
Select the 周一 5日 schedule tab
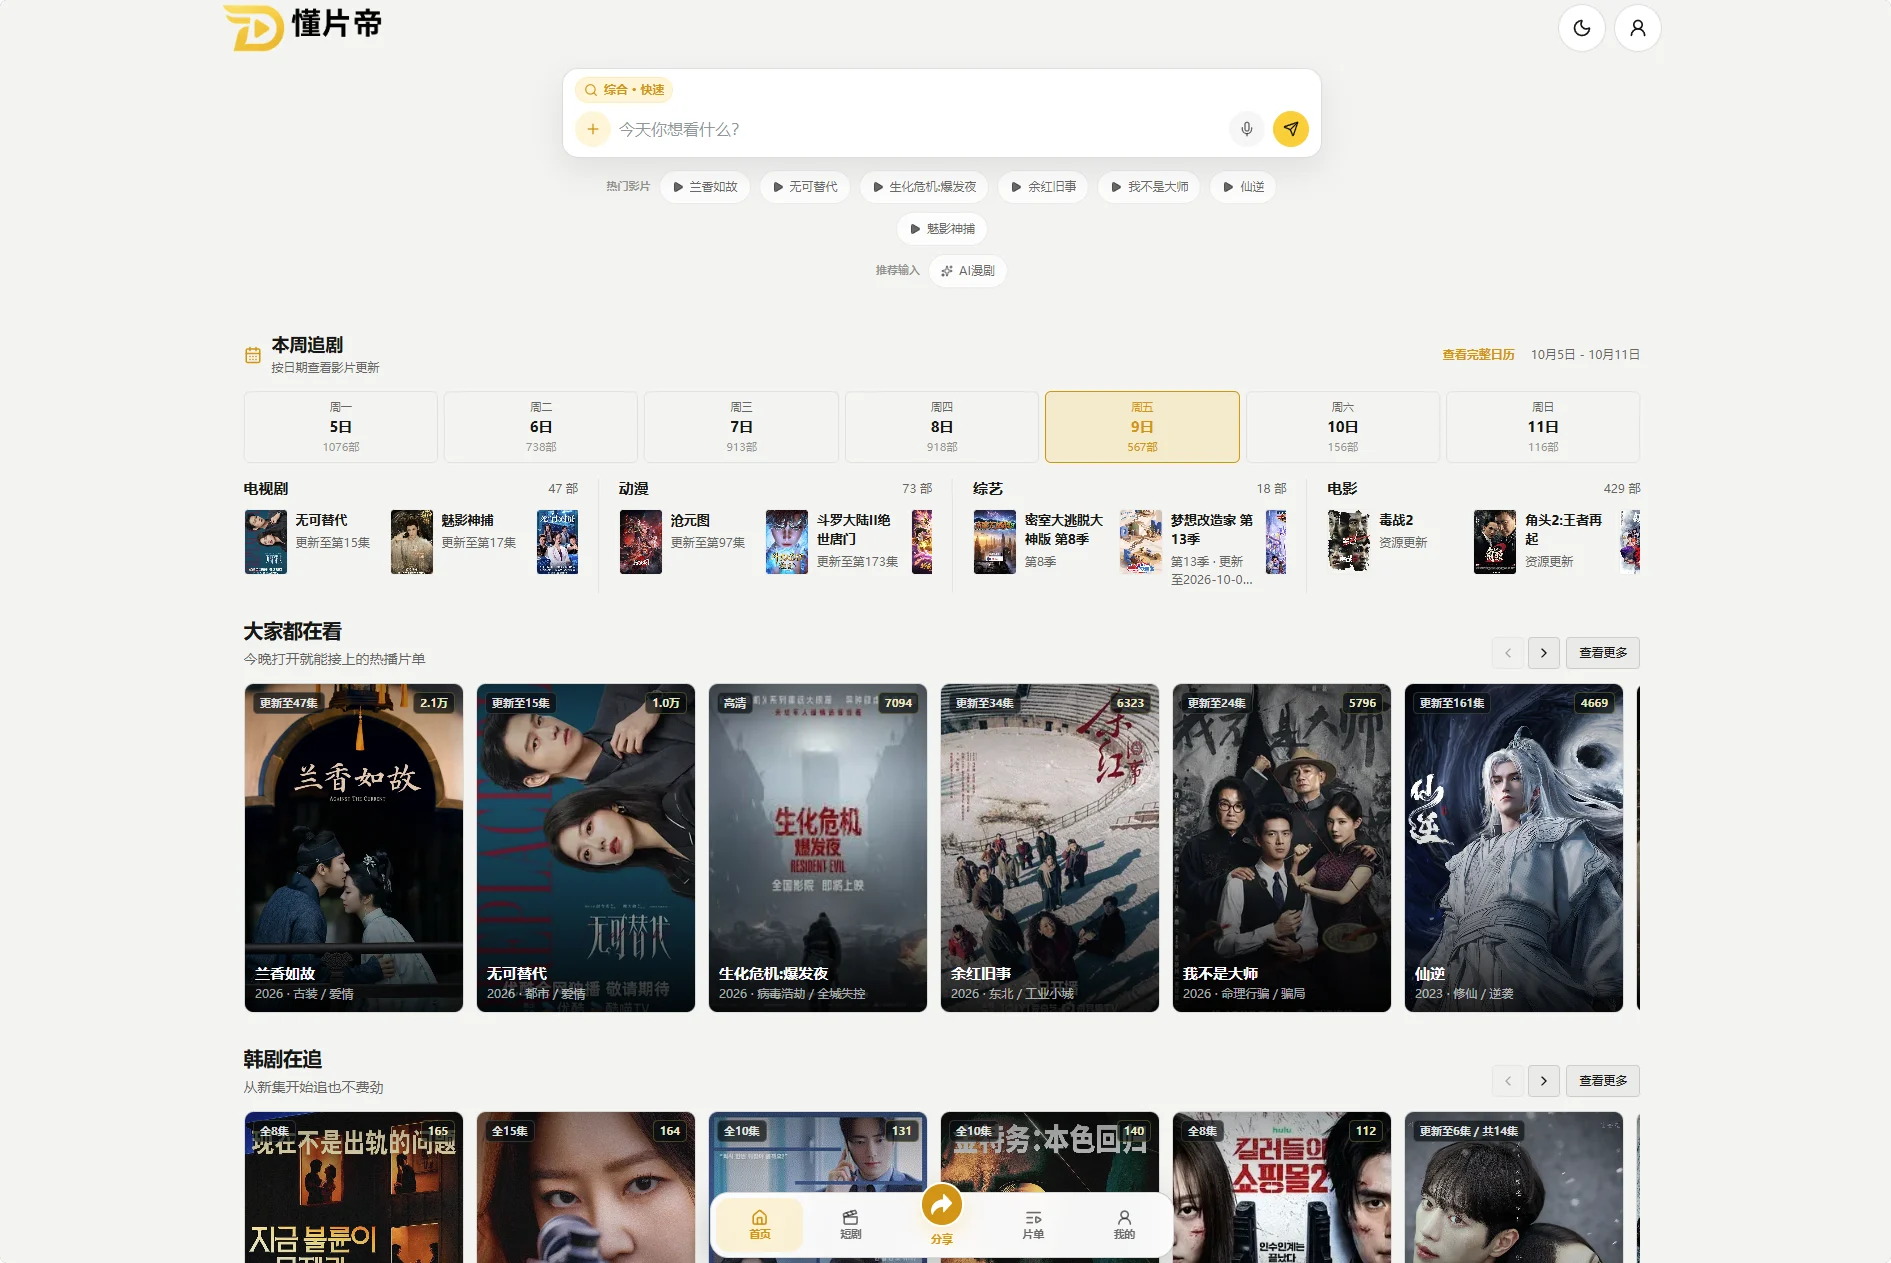pyautogui.click(x=341, y=427)
